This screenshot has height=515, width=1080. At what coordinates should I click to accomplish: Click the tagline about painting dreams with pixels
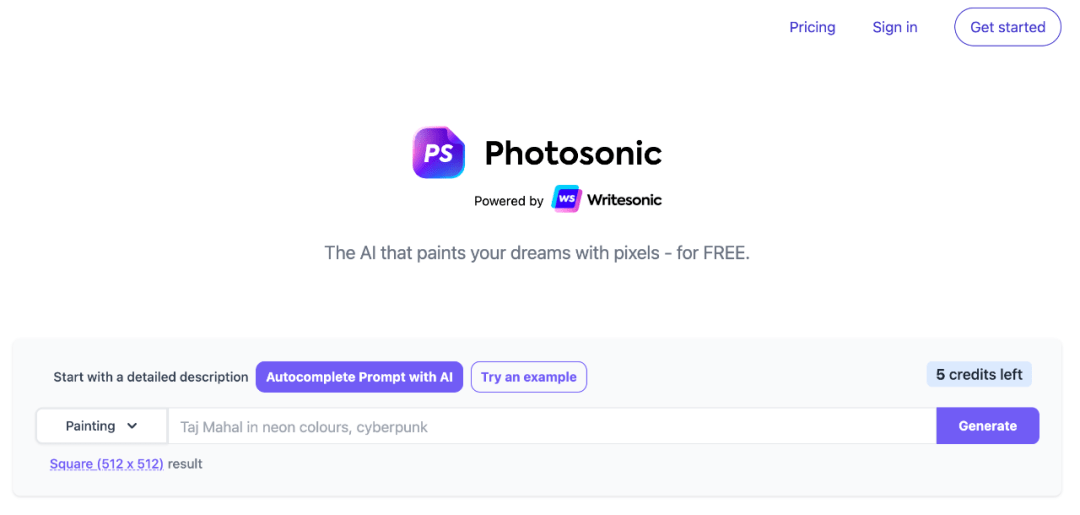coord(537,253)
